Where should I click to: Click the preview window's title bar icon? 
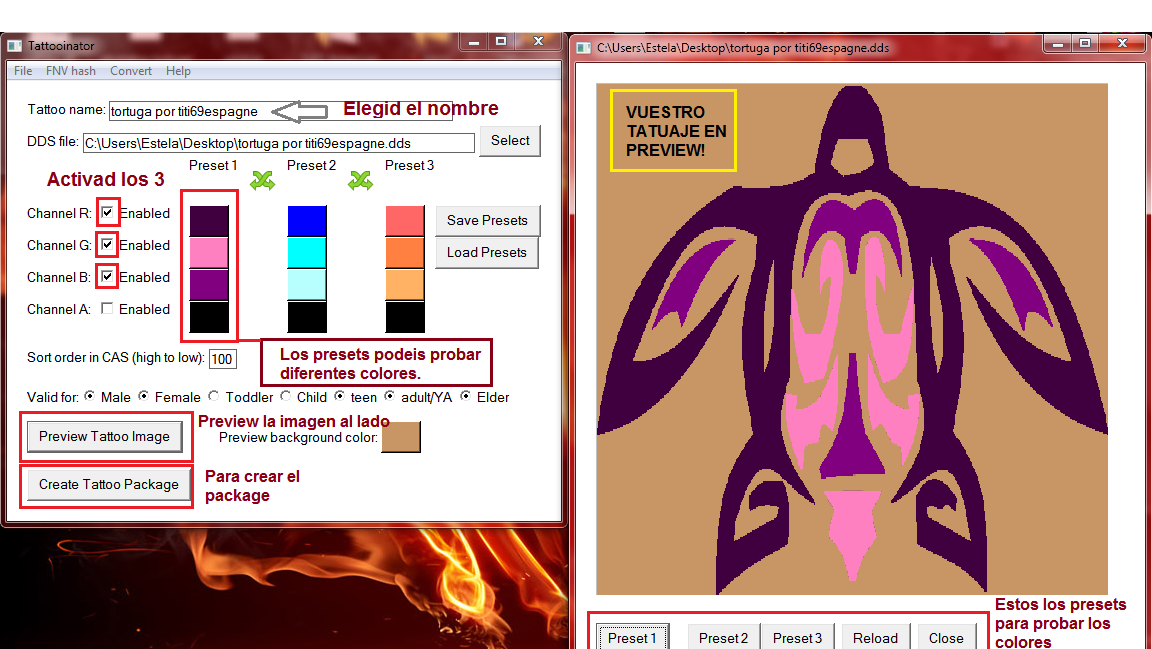tap(584, 46)
